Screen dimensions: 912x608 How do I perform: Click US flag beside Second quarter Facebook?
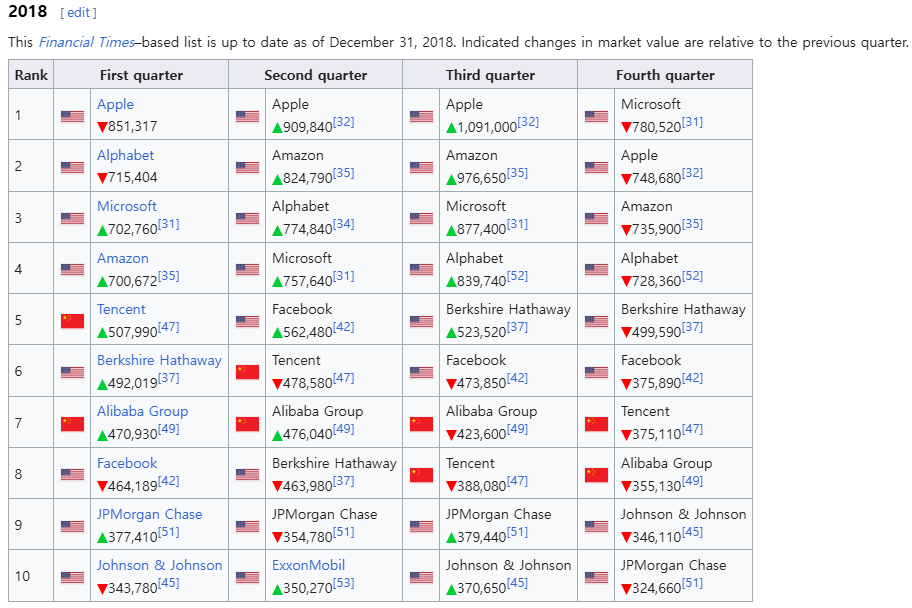(247, 321)
